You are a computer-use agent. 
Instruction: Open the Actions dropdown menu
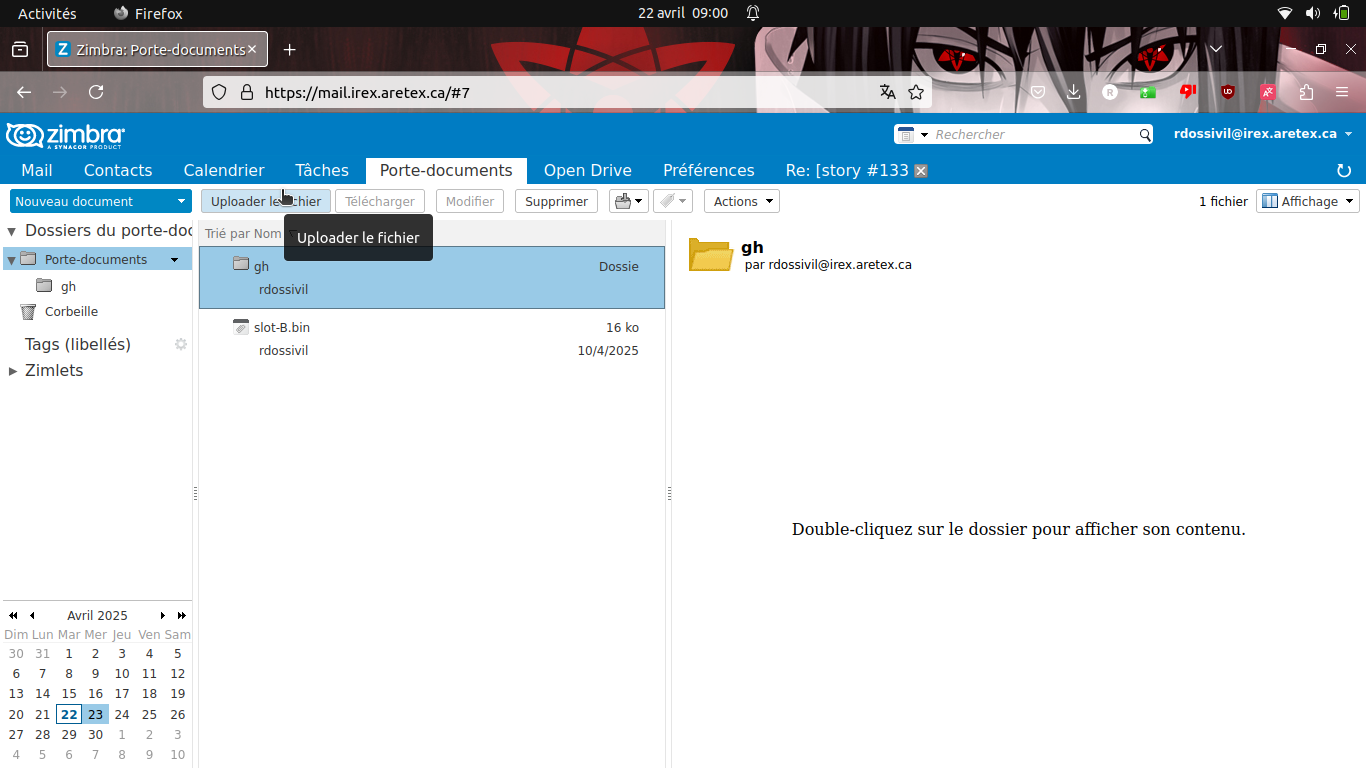click(742, 201)
